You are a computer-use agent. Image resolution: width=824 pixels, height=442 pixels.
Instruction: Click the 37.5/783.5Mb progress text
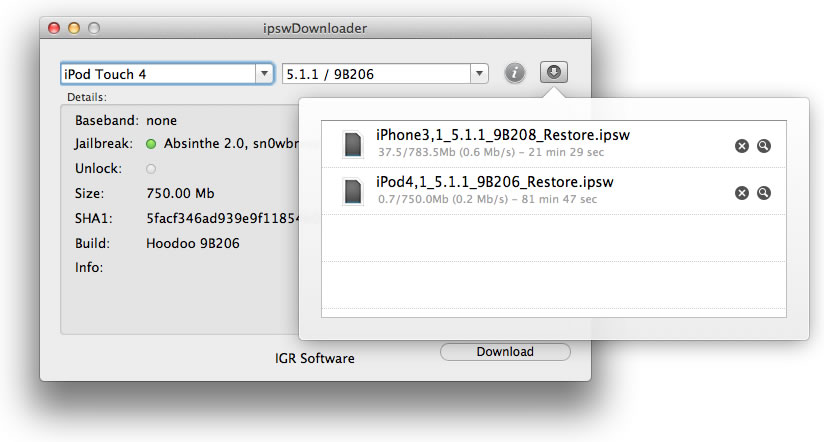pos(491,152)
